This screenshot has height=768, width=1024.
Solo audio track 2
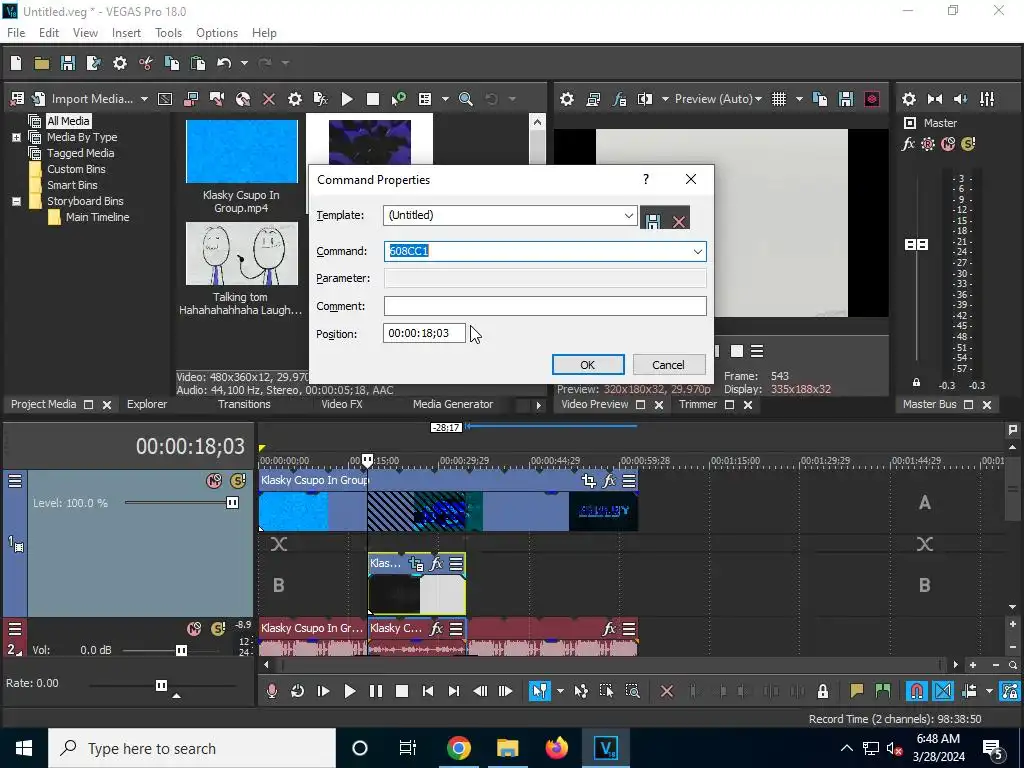(x=218, y=628)
